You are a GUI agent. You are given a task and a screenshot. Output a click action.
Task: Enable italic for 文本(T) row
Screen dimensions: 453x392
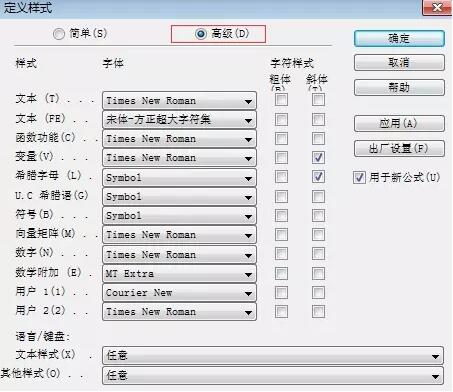pos(318,100)
